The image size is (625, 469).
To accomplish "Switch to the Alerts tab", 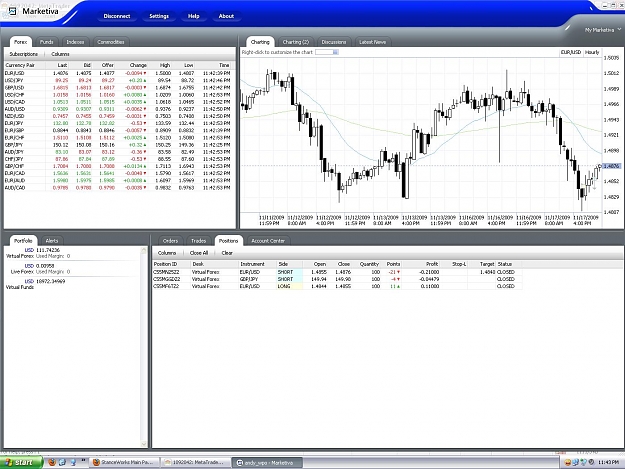I will 52,241.
